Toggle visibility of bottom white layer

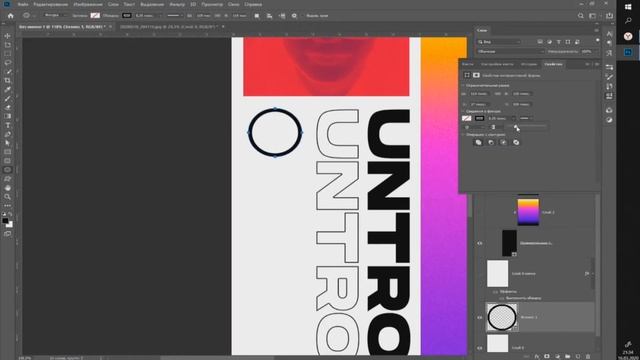pos(480,348)
